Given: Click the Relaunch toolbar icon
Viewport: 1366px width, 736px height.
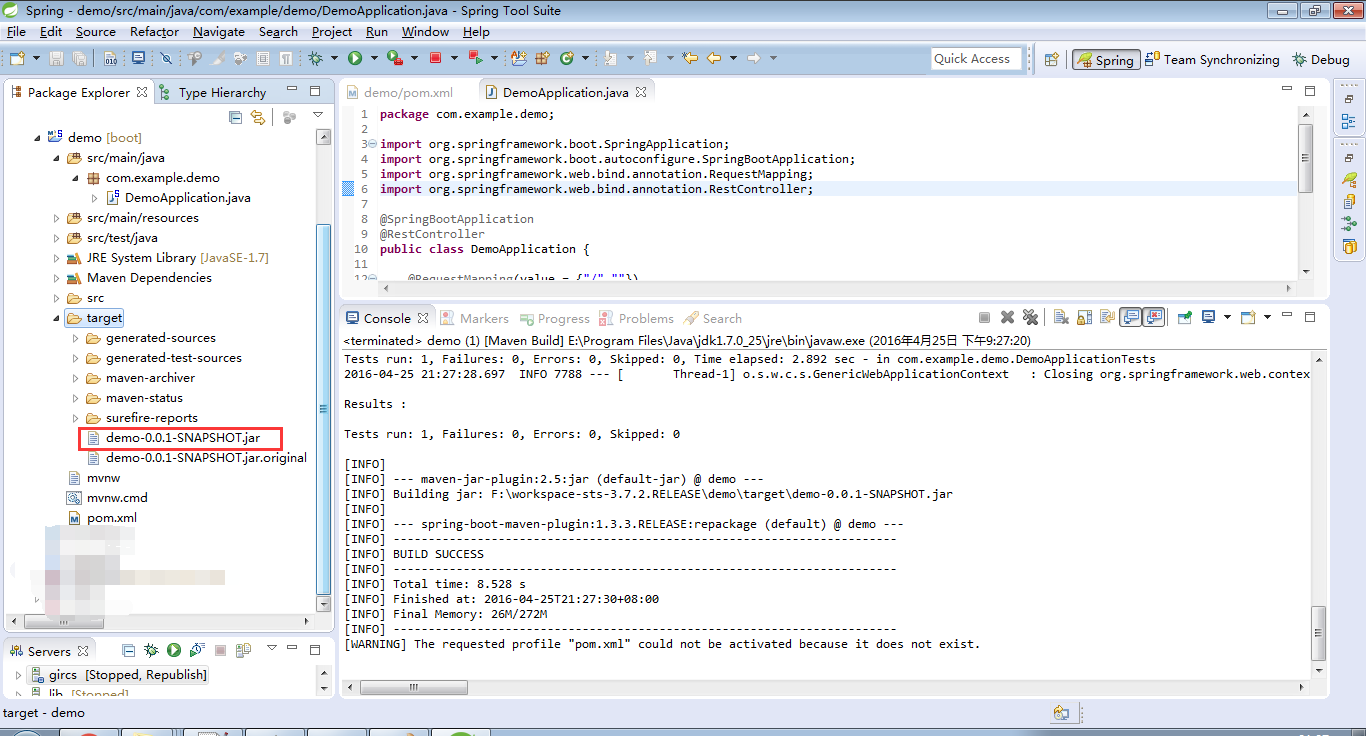Looking at the screenshot, I should 476,58.
